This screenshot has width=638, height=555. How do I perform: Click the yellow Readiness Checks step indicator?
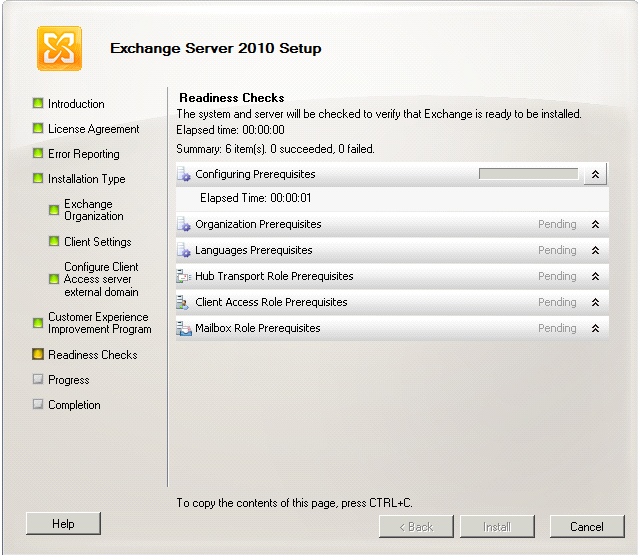pos(38,354)
